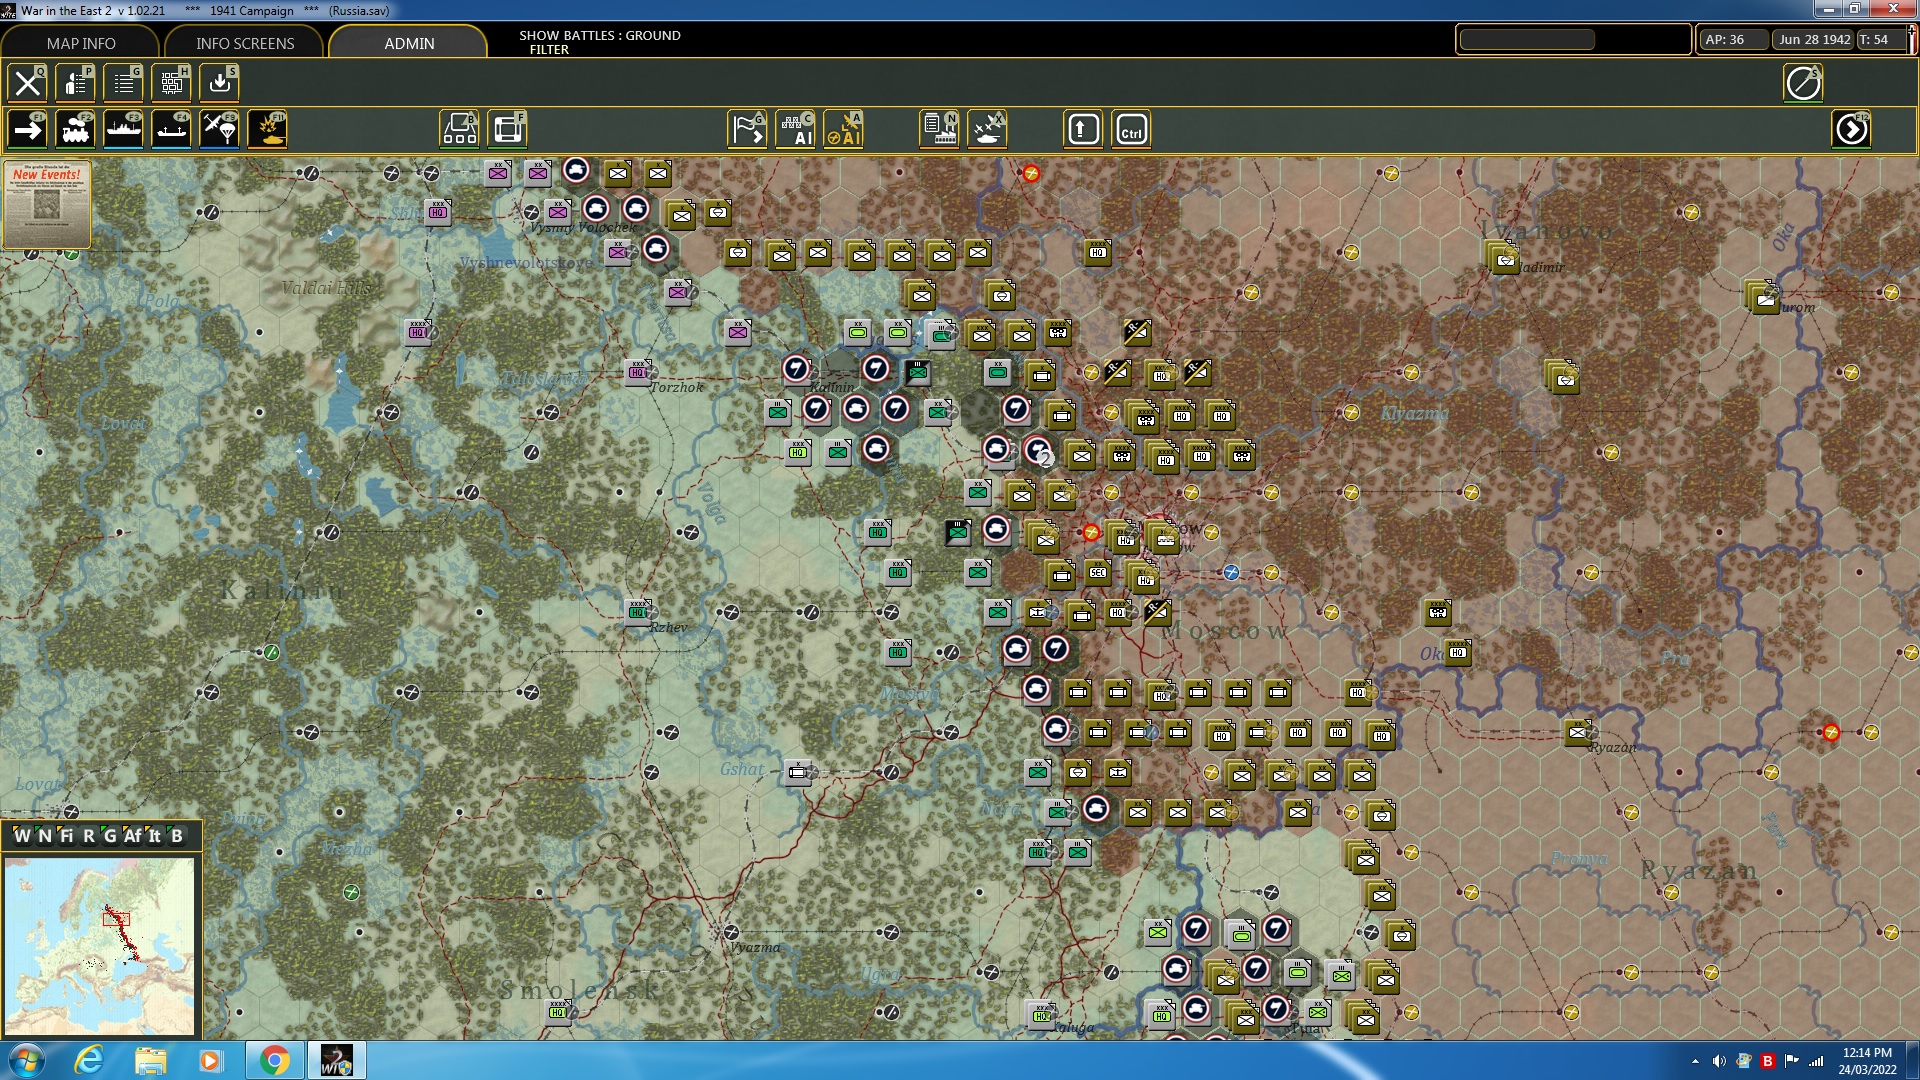Click the empty search field in top bar
The height and width of the screenshot is (1080, 1920).
[x=1527, y=40]
